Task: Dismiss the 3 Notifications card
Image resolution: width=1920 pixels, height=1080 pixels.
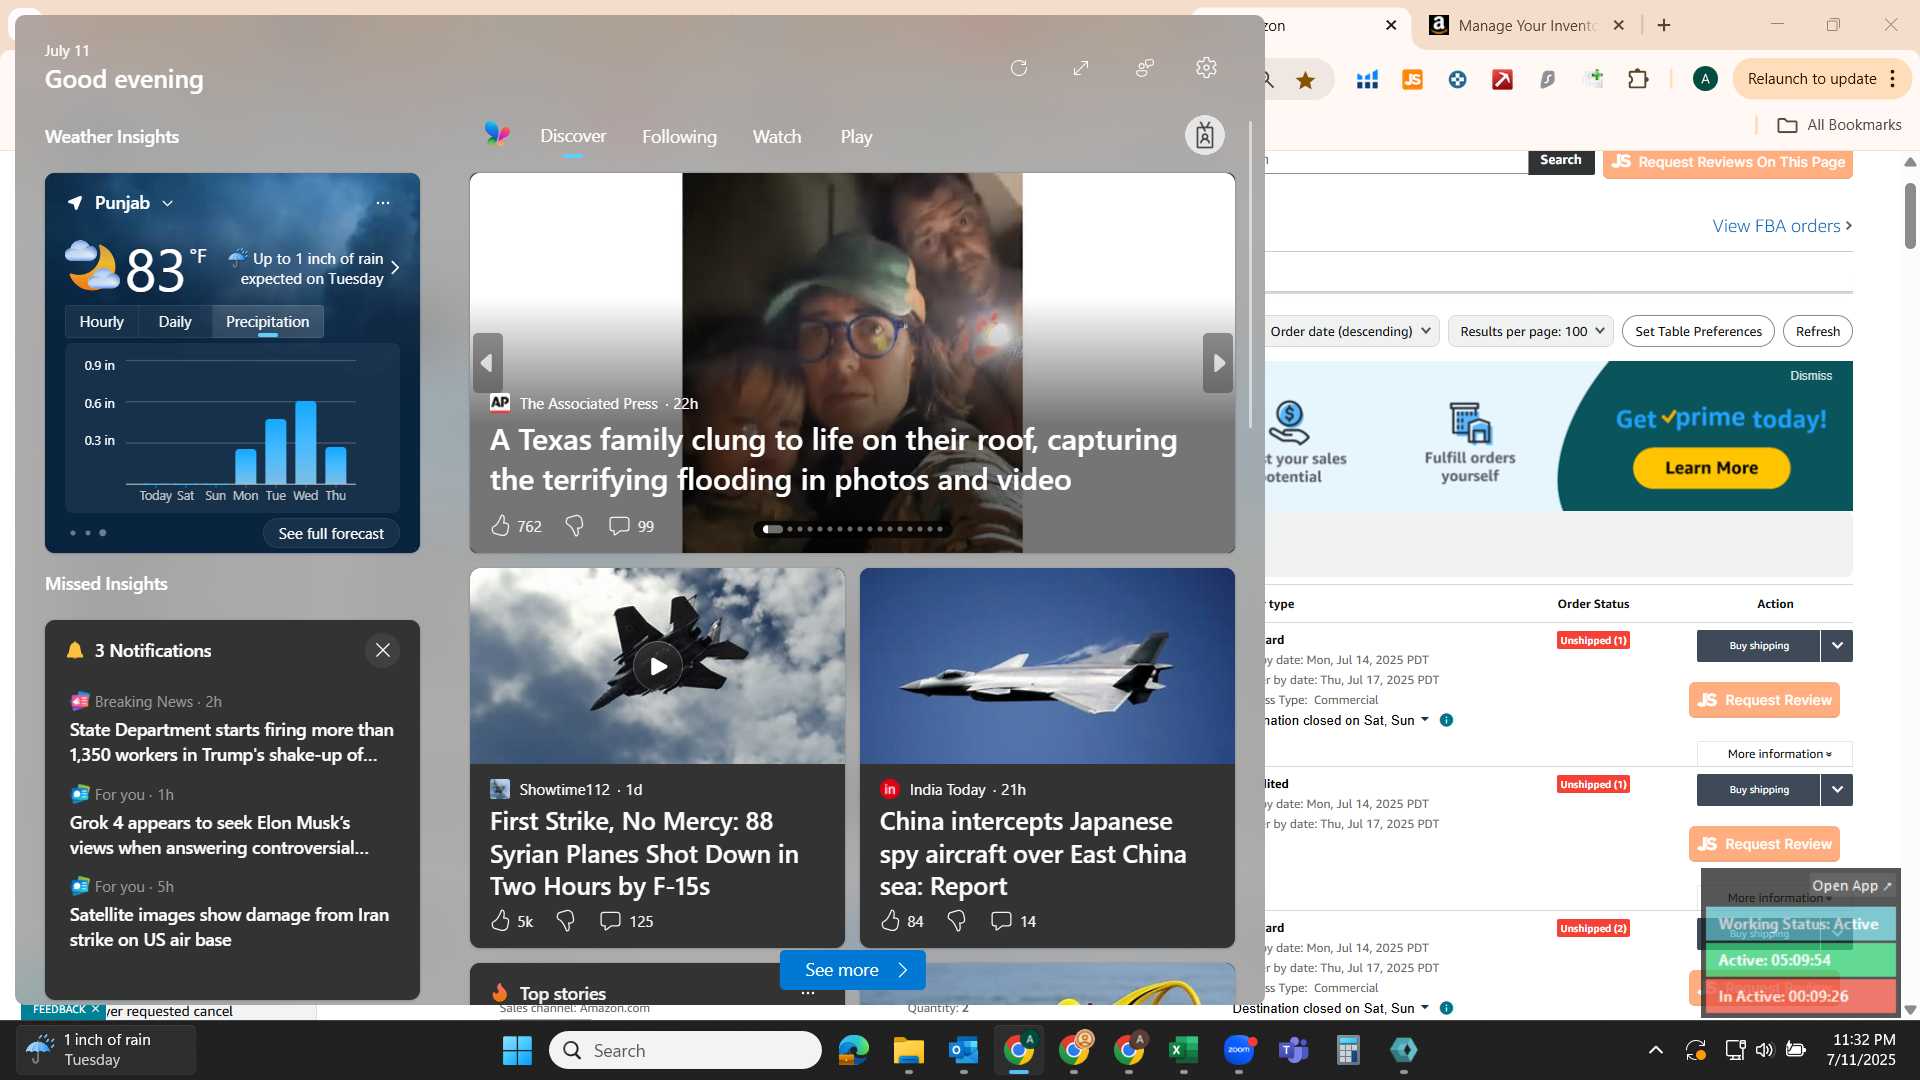Action: pos(383,651)
